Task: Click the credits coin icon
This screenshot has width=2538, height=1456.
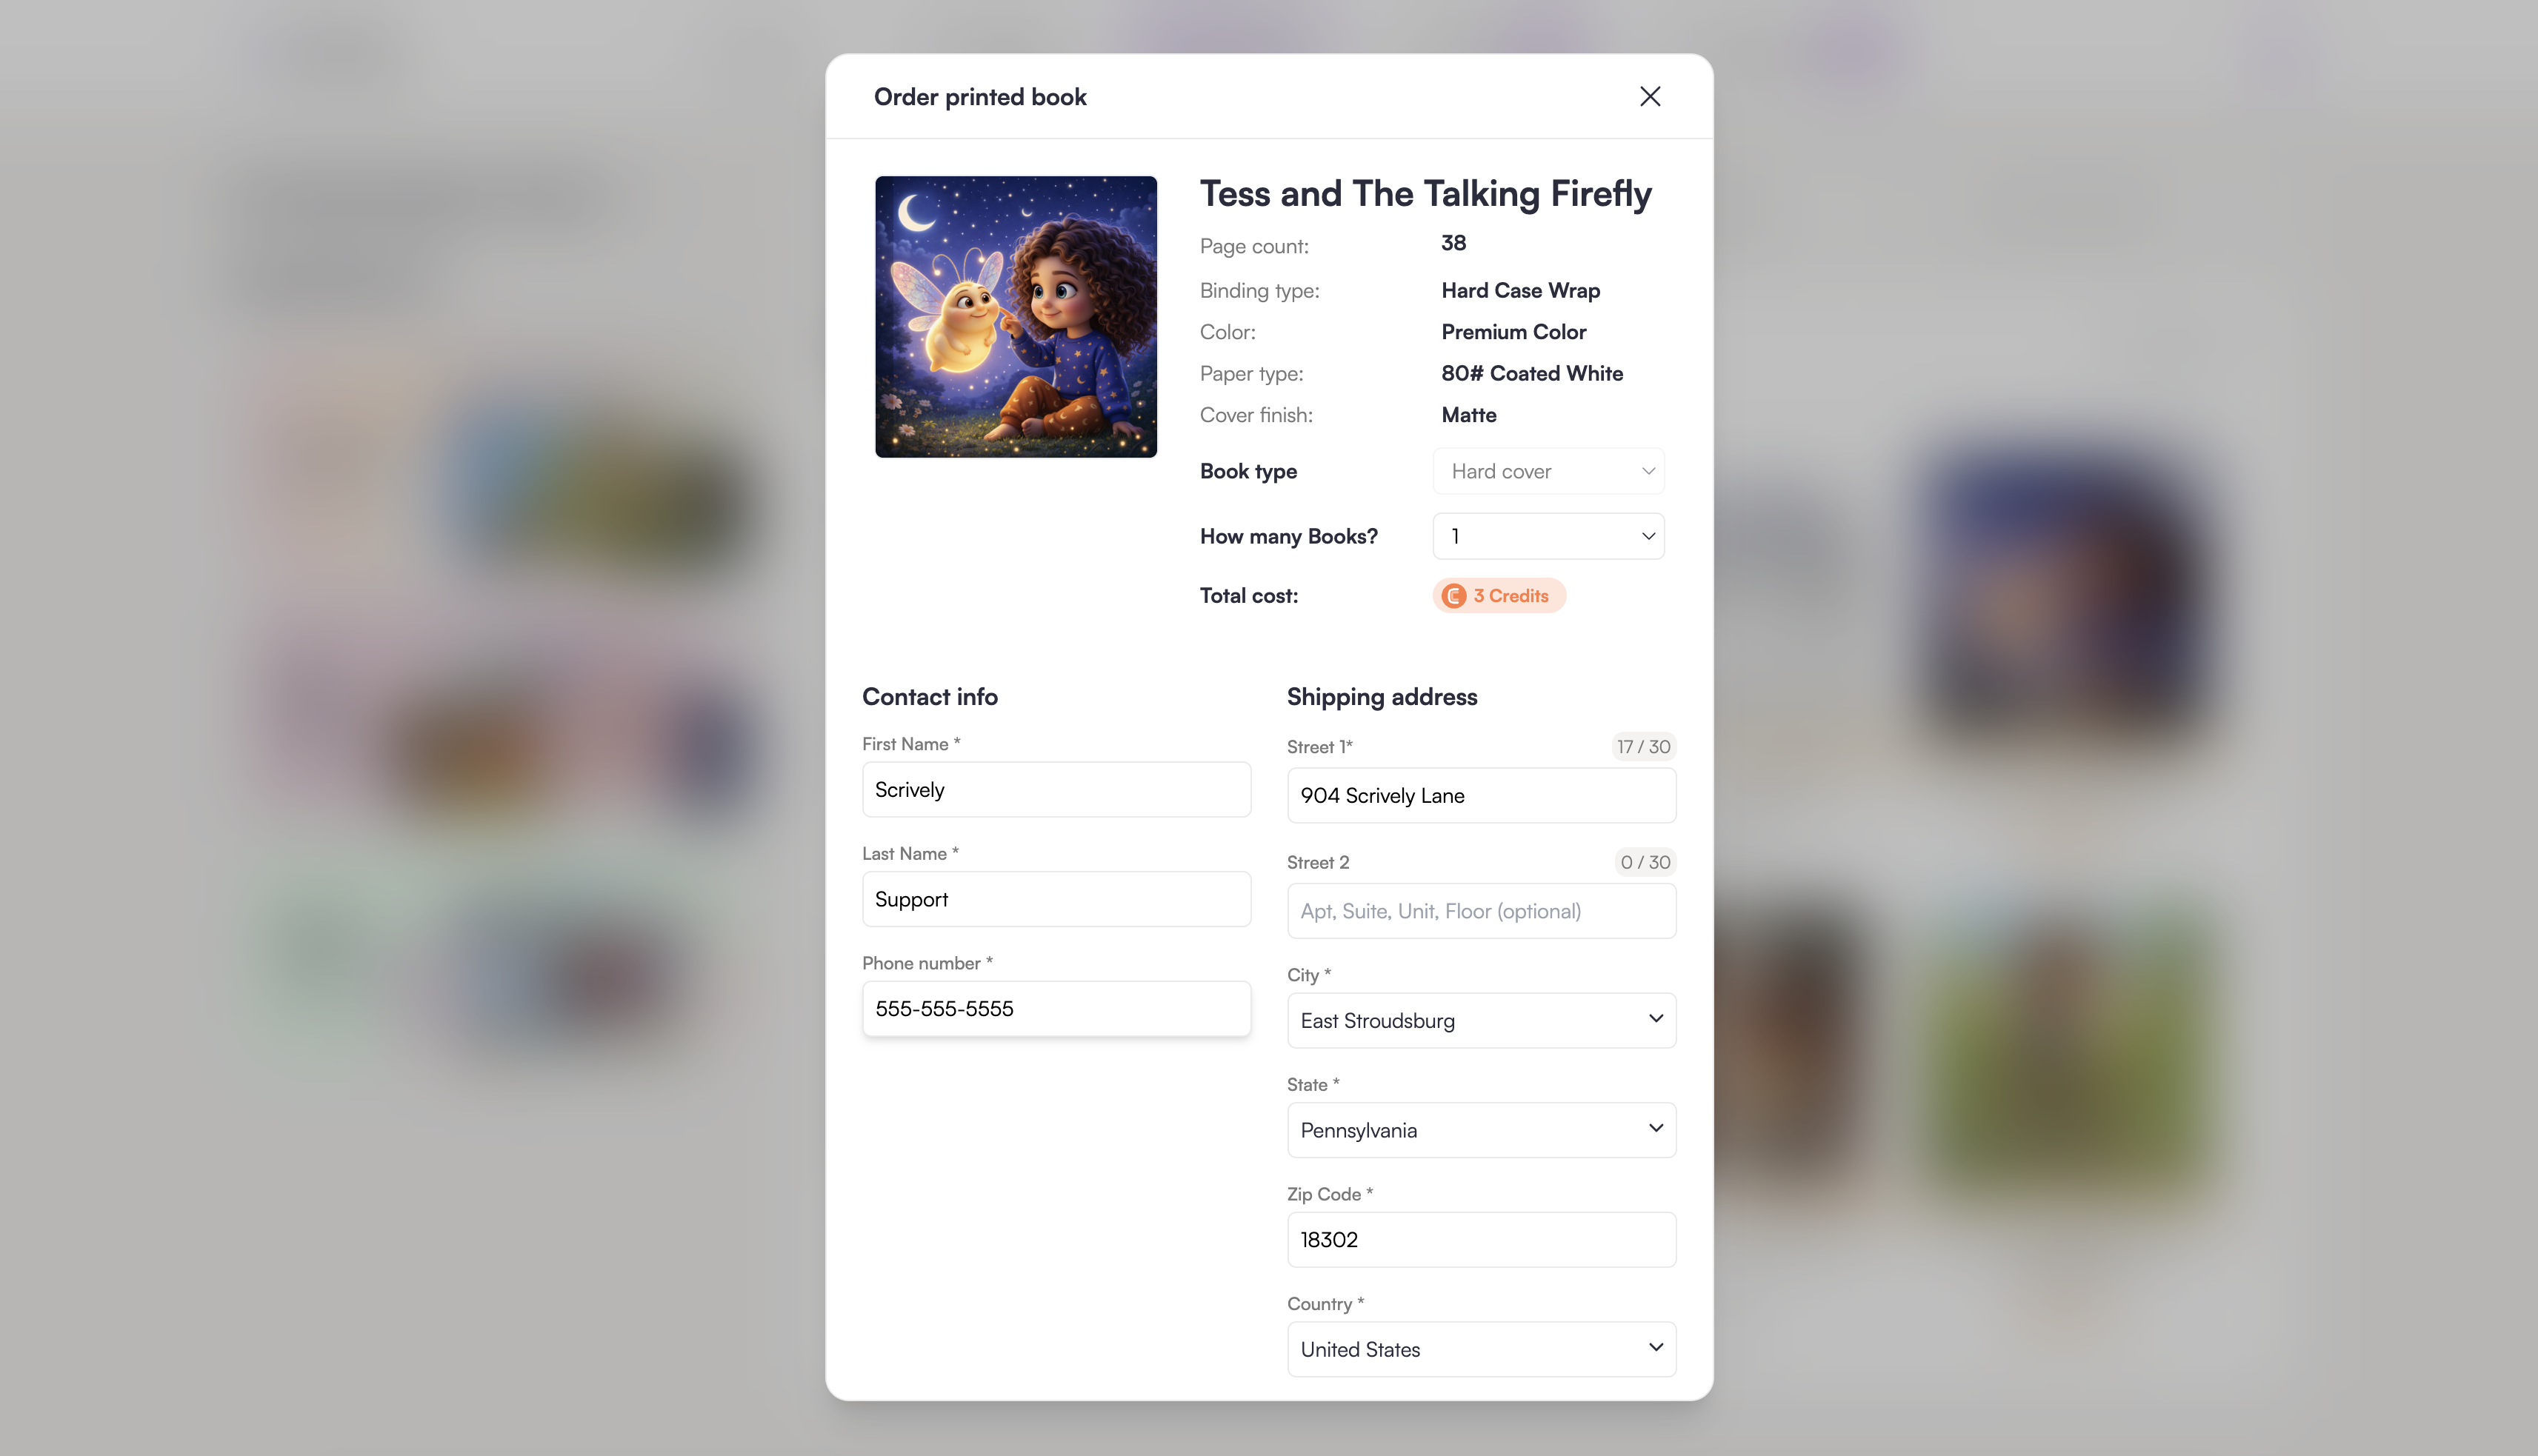Action: tap(1454, 596)
